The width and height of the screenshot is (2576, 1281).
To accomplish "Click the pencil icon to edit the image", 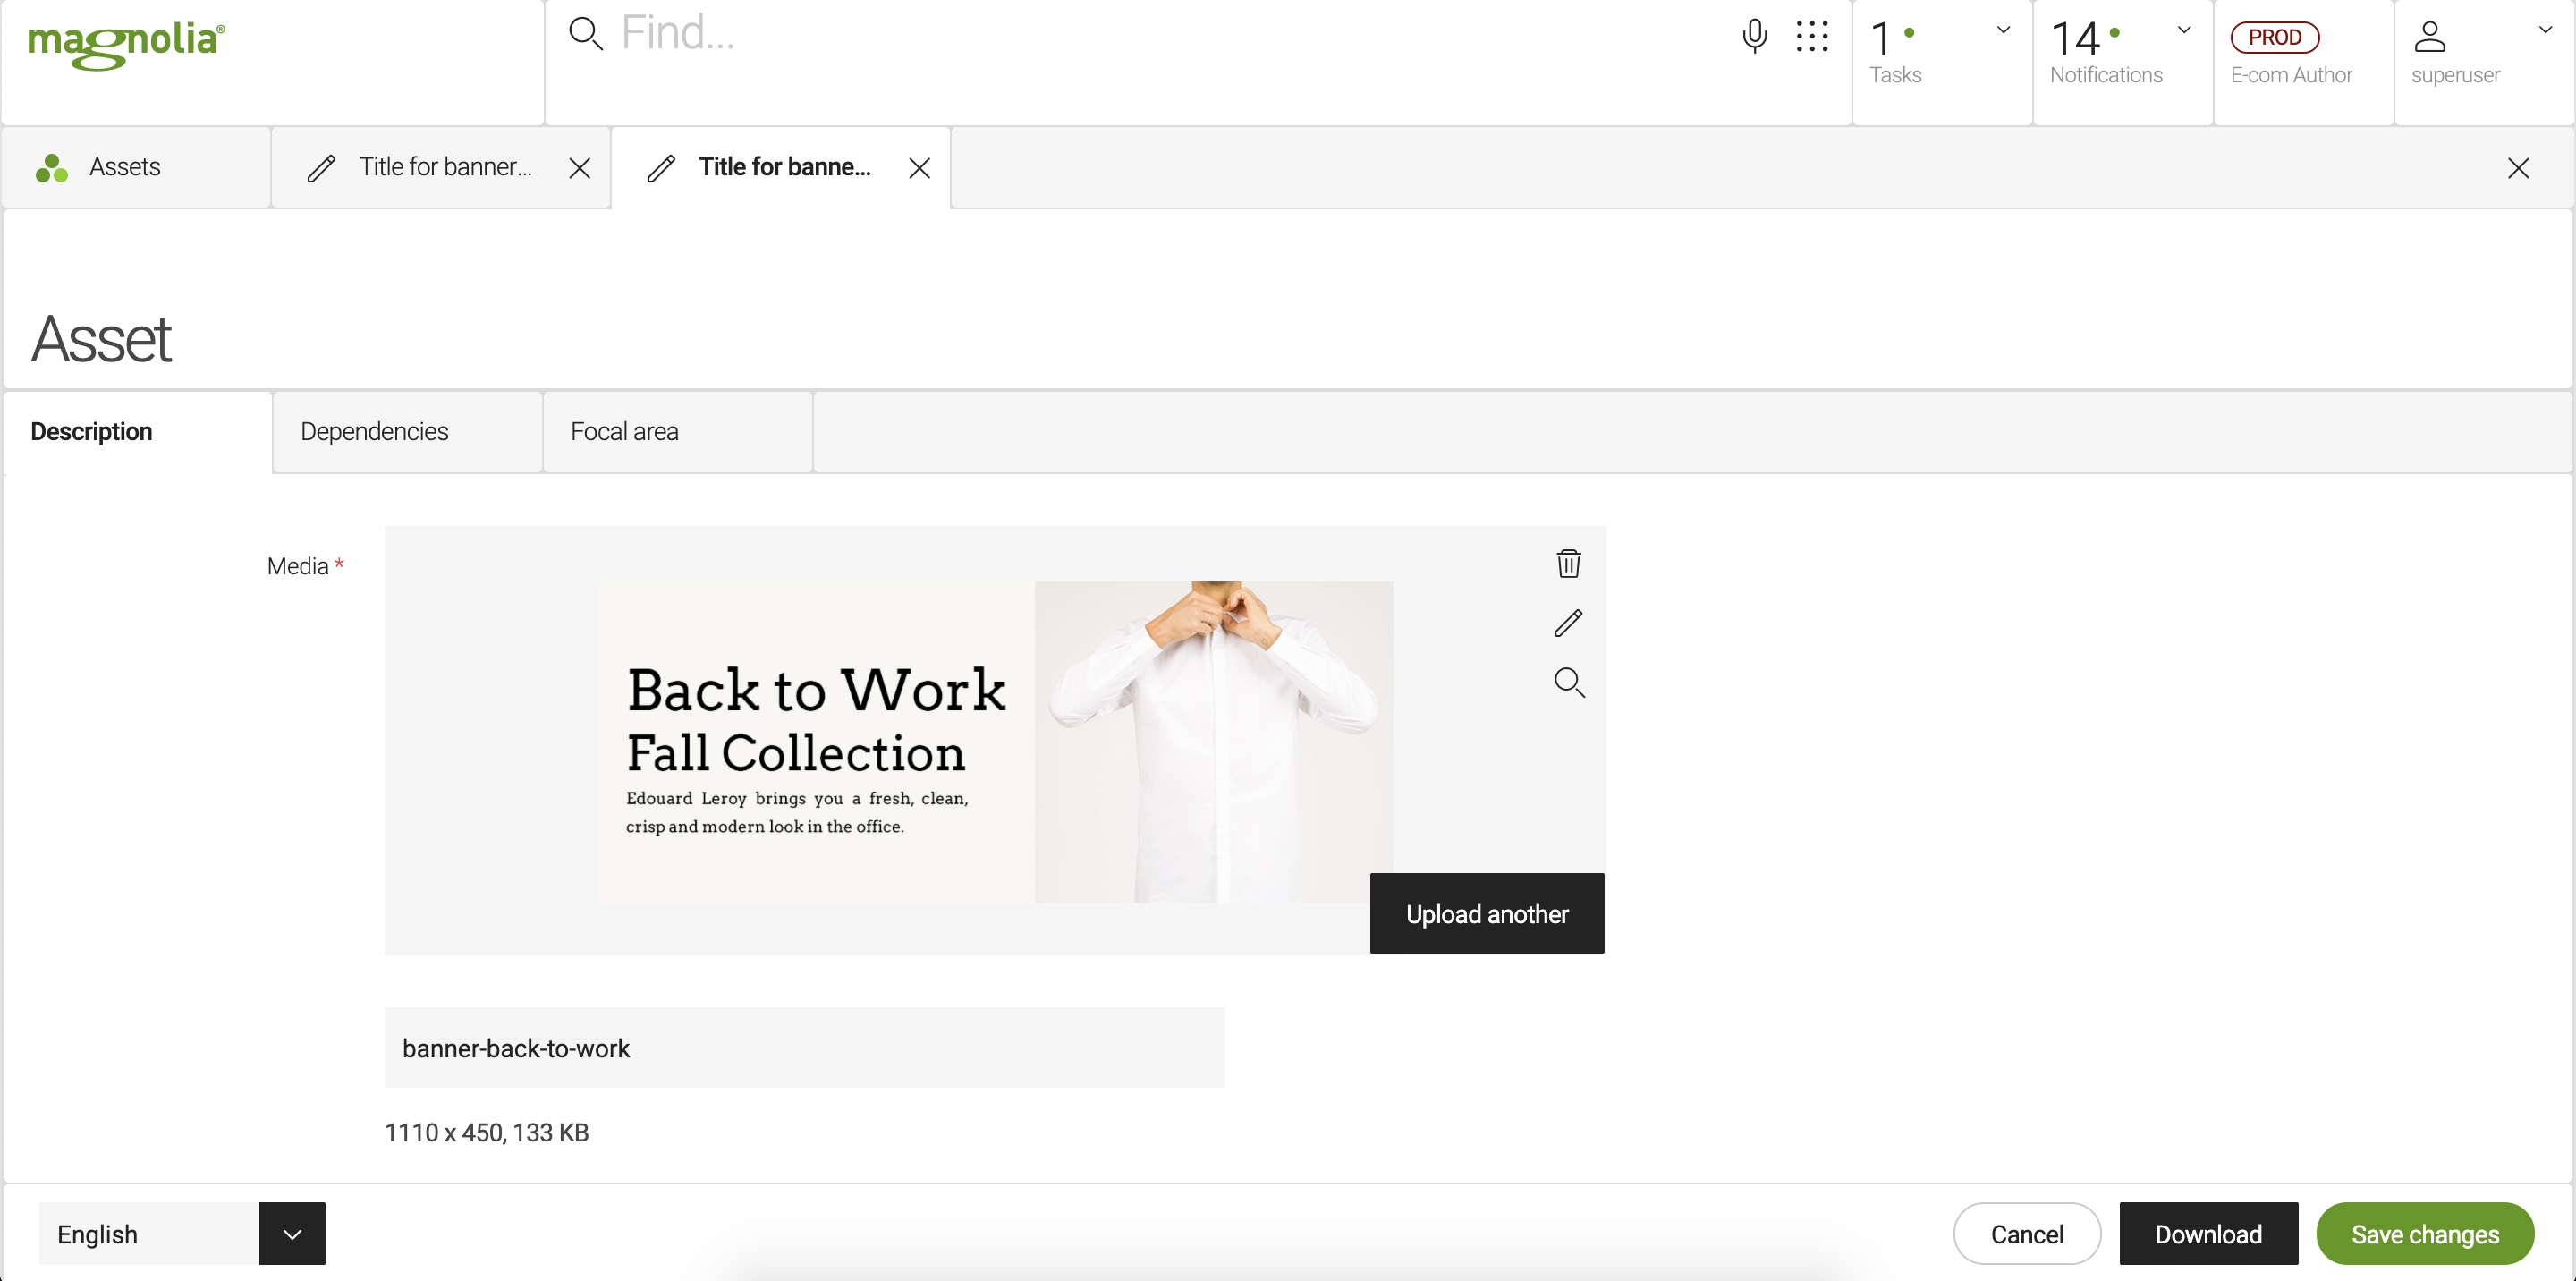I will click(x=1568, y=623).
